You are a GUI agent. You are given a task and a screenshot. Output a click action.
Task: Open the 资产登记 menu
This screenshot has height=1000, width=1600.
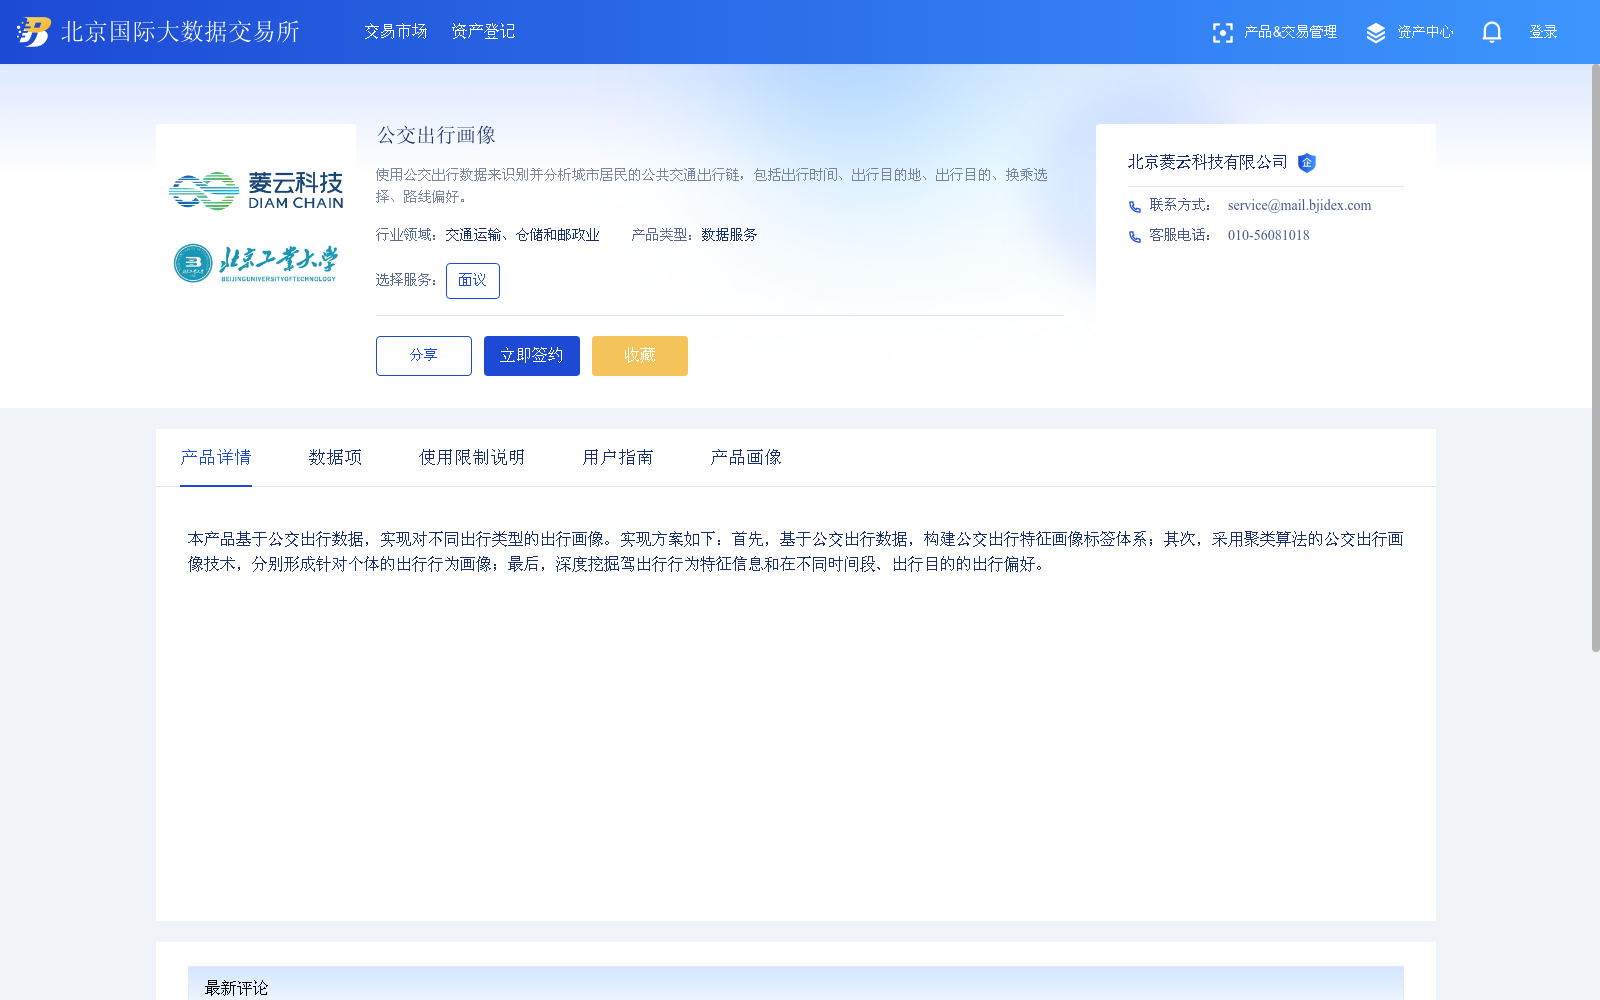click(x=483, y=32)
